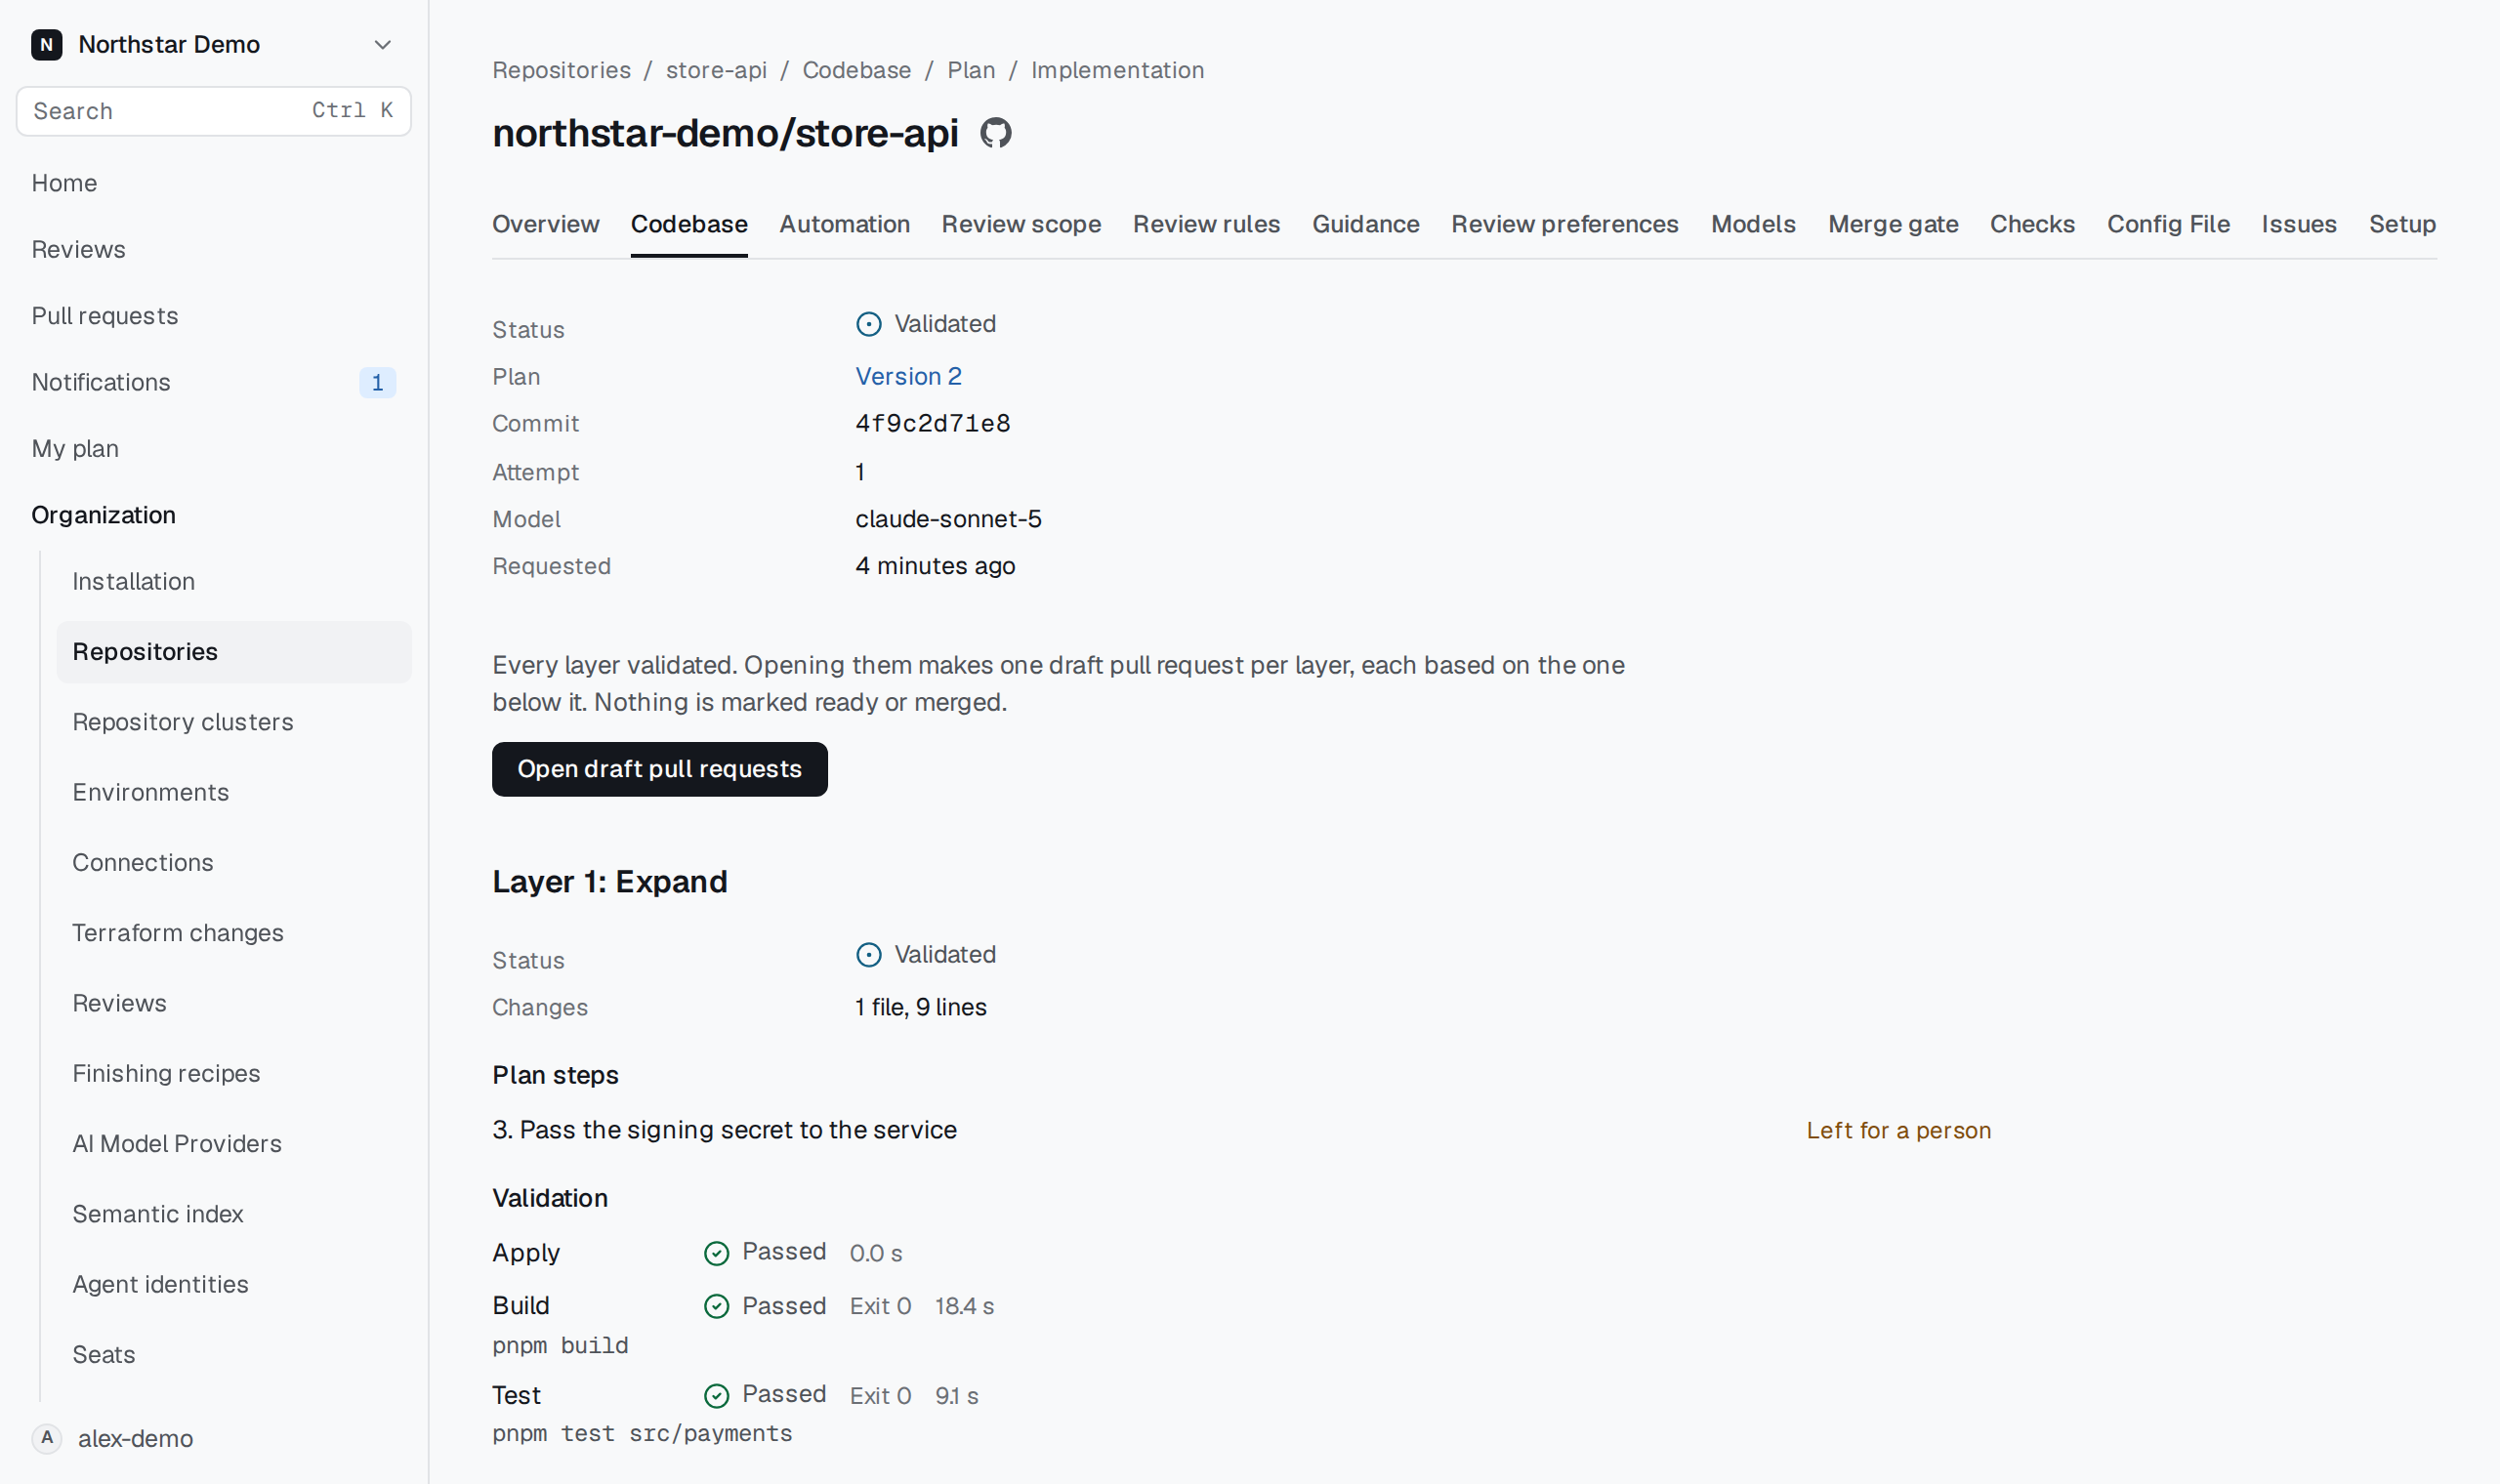Click the Northstar Demo logo icon

click(47, 45)
